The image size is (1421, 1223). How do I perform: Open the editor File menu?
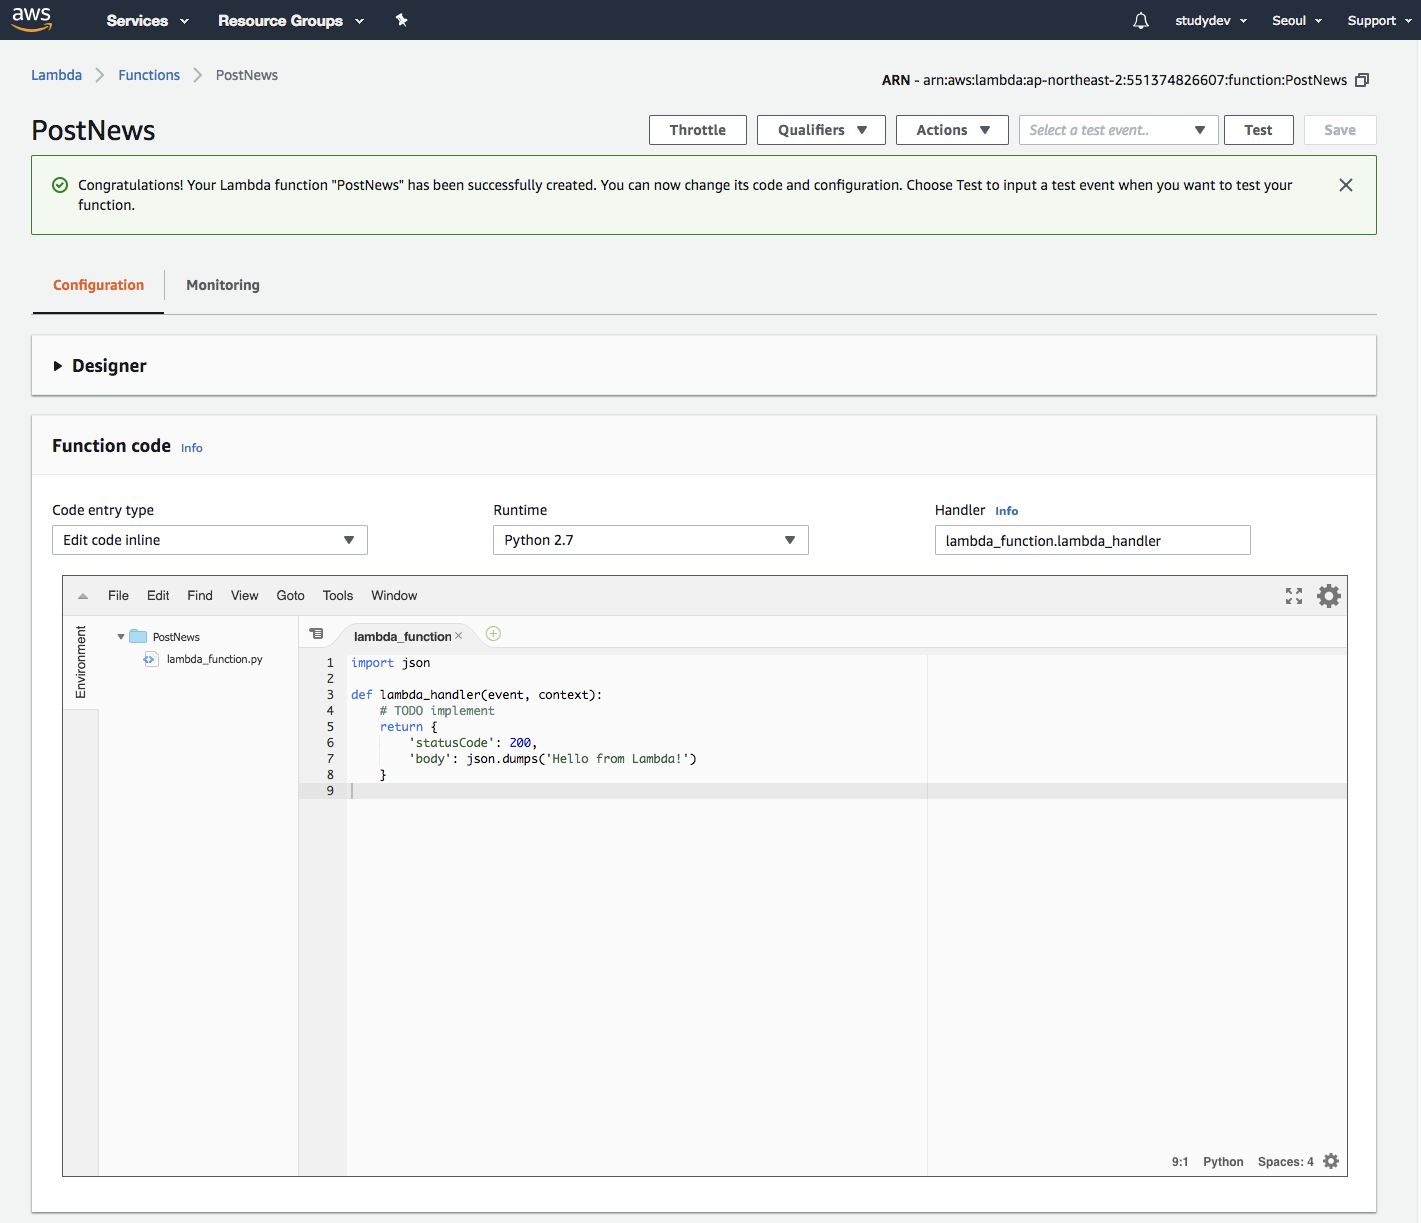pyautogui.click(x=118, y=596)
